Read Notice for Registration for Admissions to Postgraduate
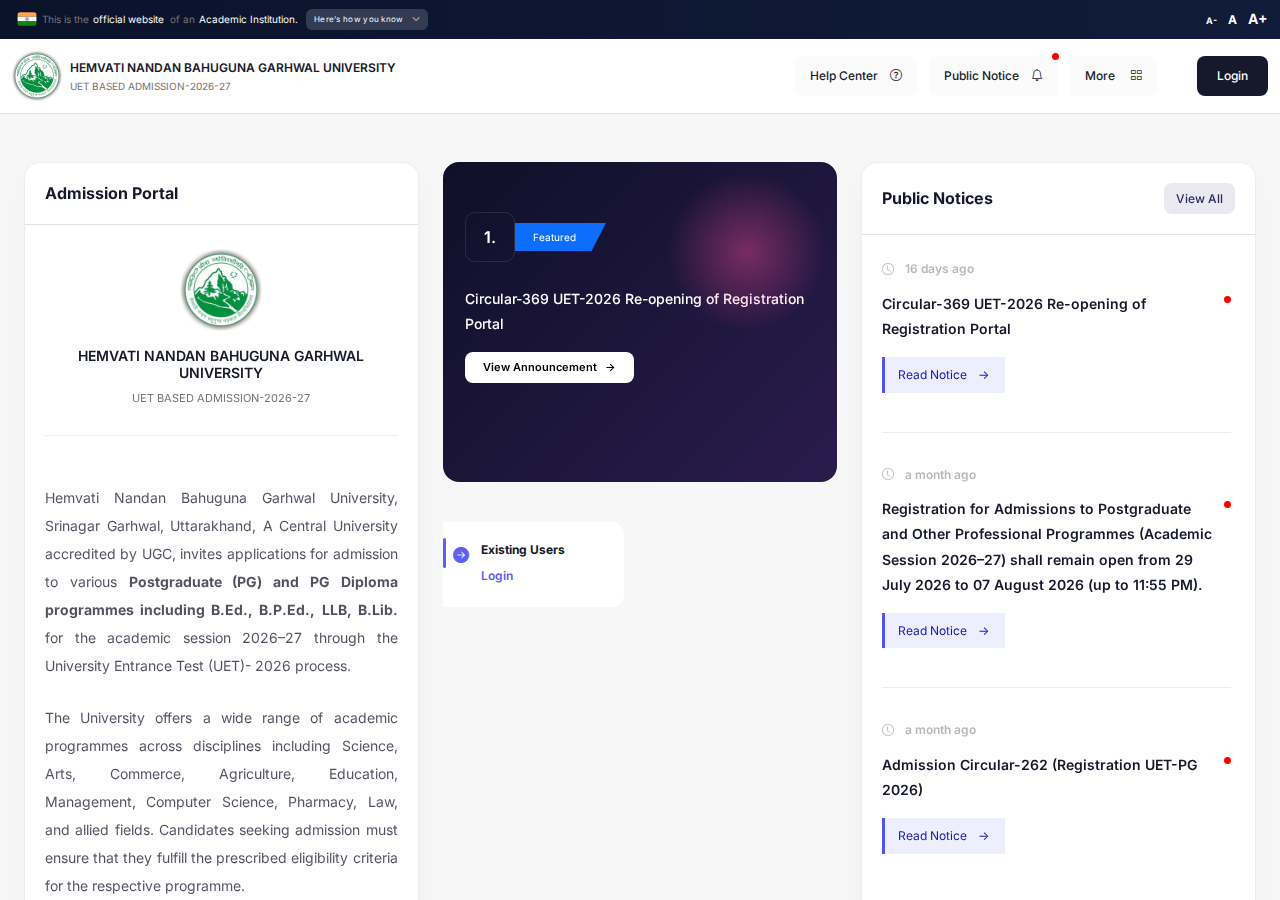This screenshot has width=1280, height=900. 943,631
